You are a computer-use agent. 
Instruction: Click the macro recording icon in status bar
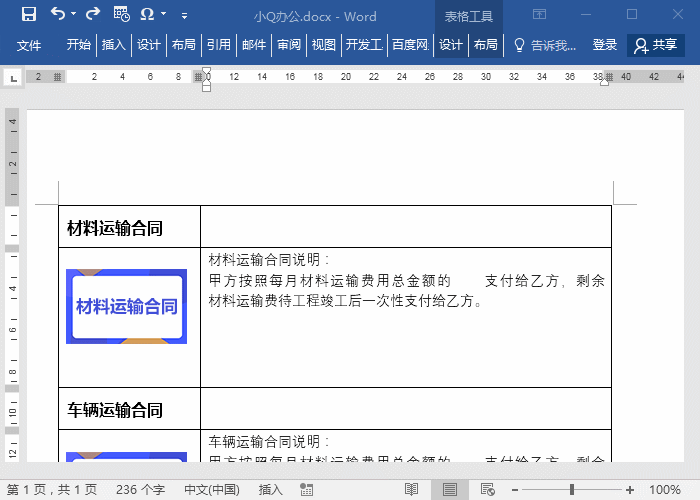[x=306, y=490]
